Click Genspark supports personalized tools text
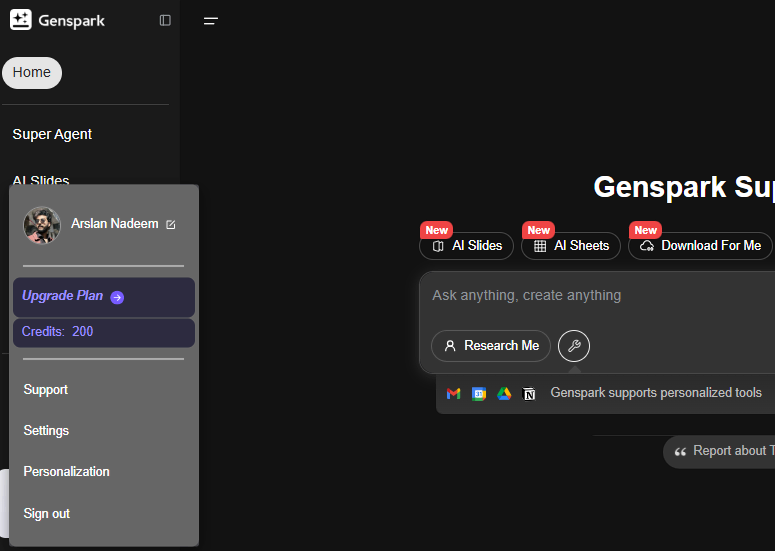Viewport: 775px width, 551px height. coord(656,393)
